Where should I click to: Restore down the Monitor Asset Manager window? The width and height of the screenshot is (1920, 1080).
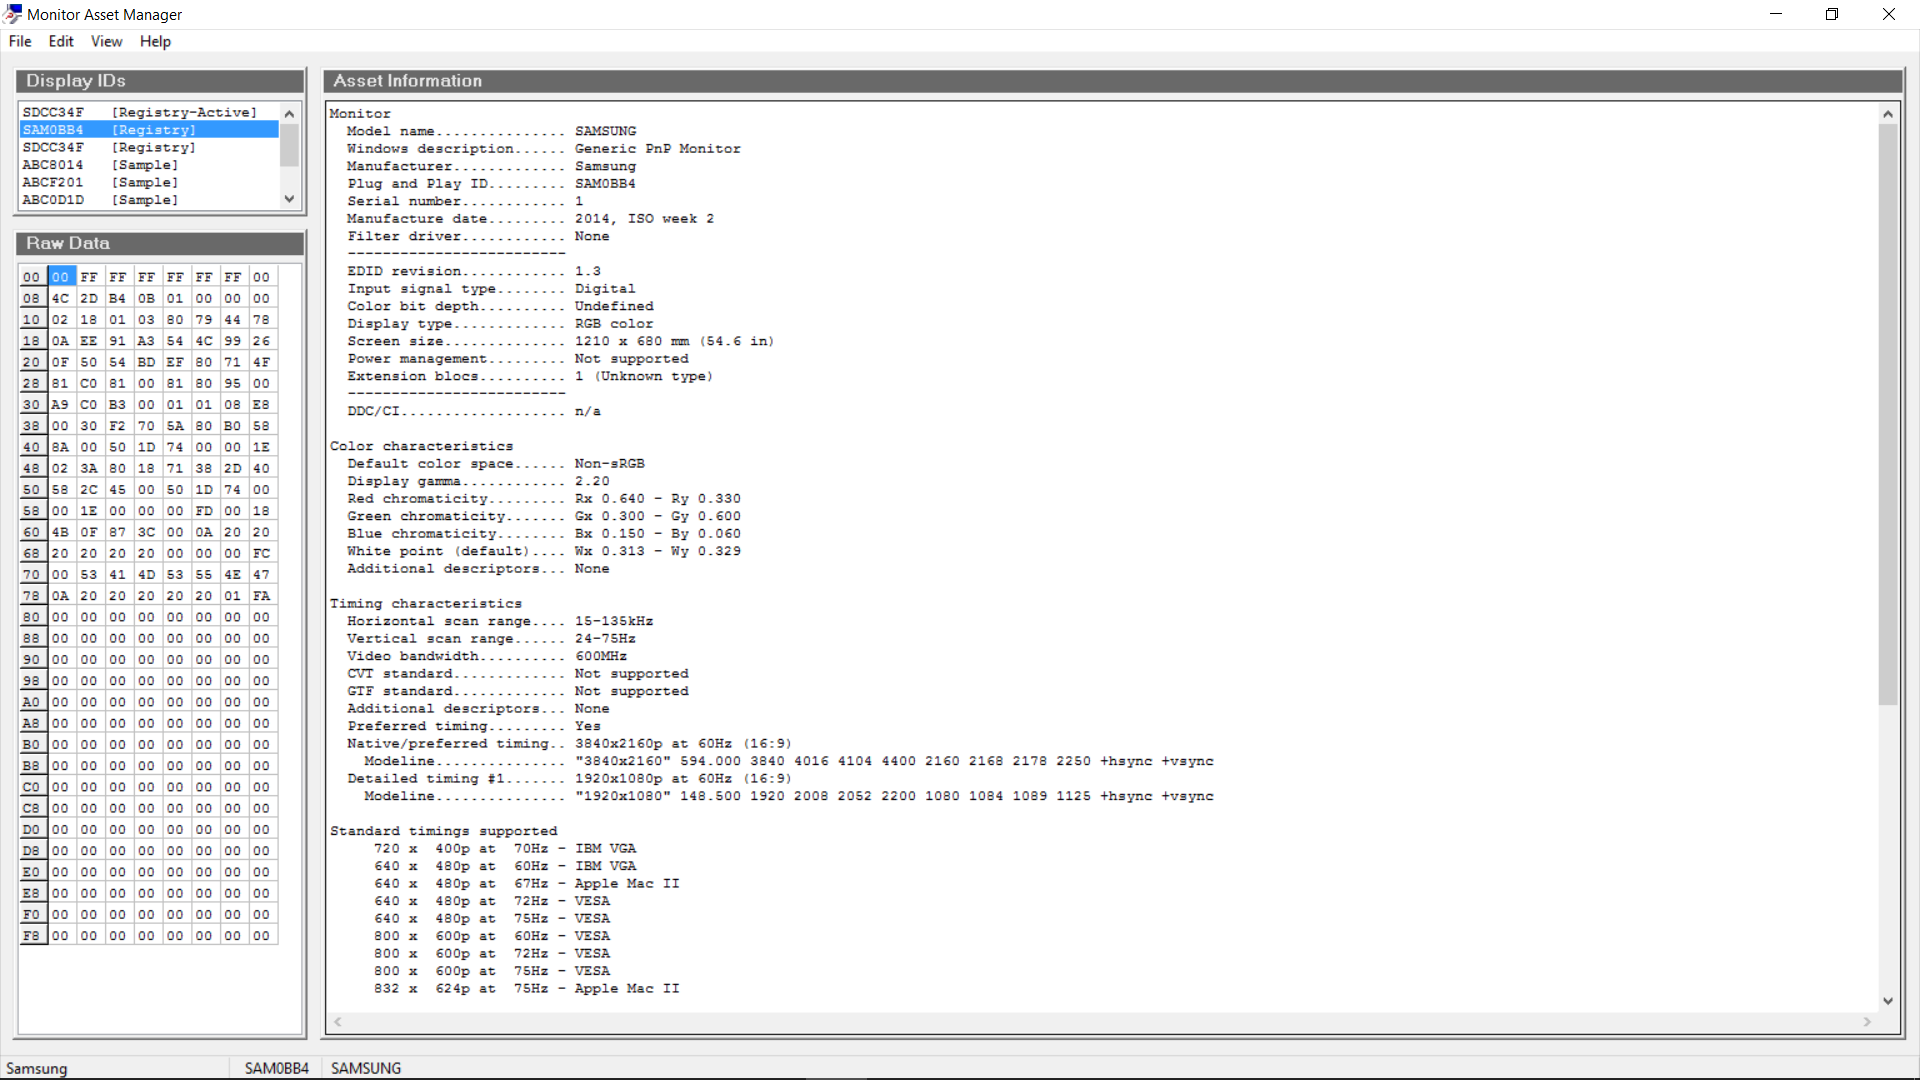(1832, 14)
